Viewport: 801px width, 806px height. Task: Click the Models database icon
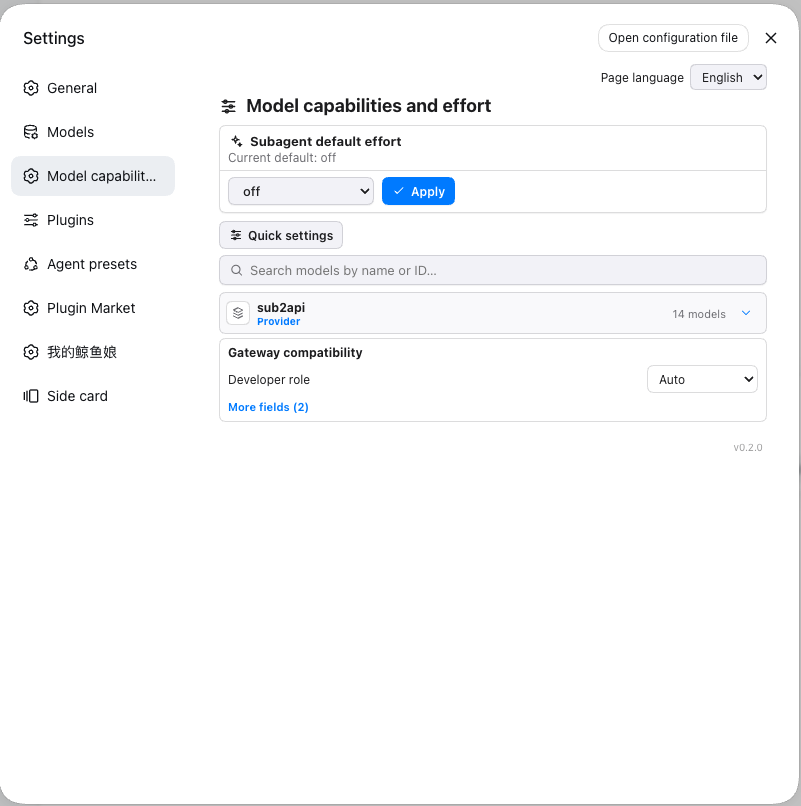pos(31,132)
